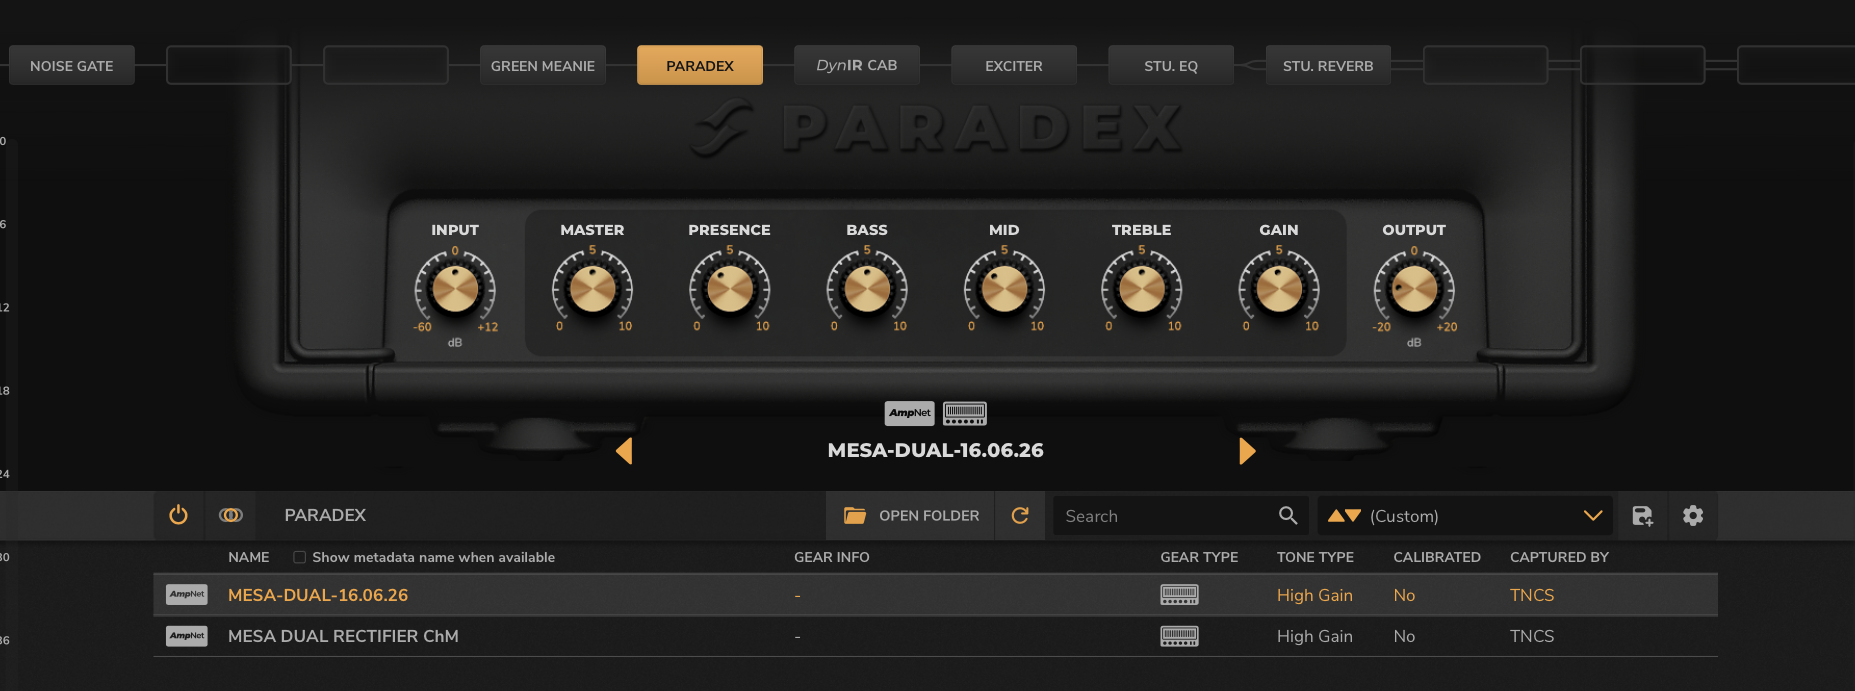Click the MASTER knob
The height and width of the screenshot is (691, 1855).
click(x=592, y=290)
